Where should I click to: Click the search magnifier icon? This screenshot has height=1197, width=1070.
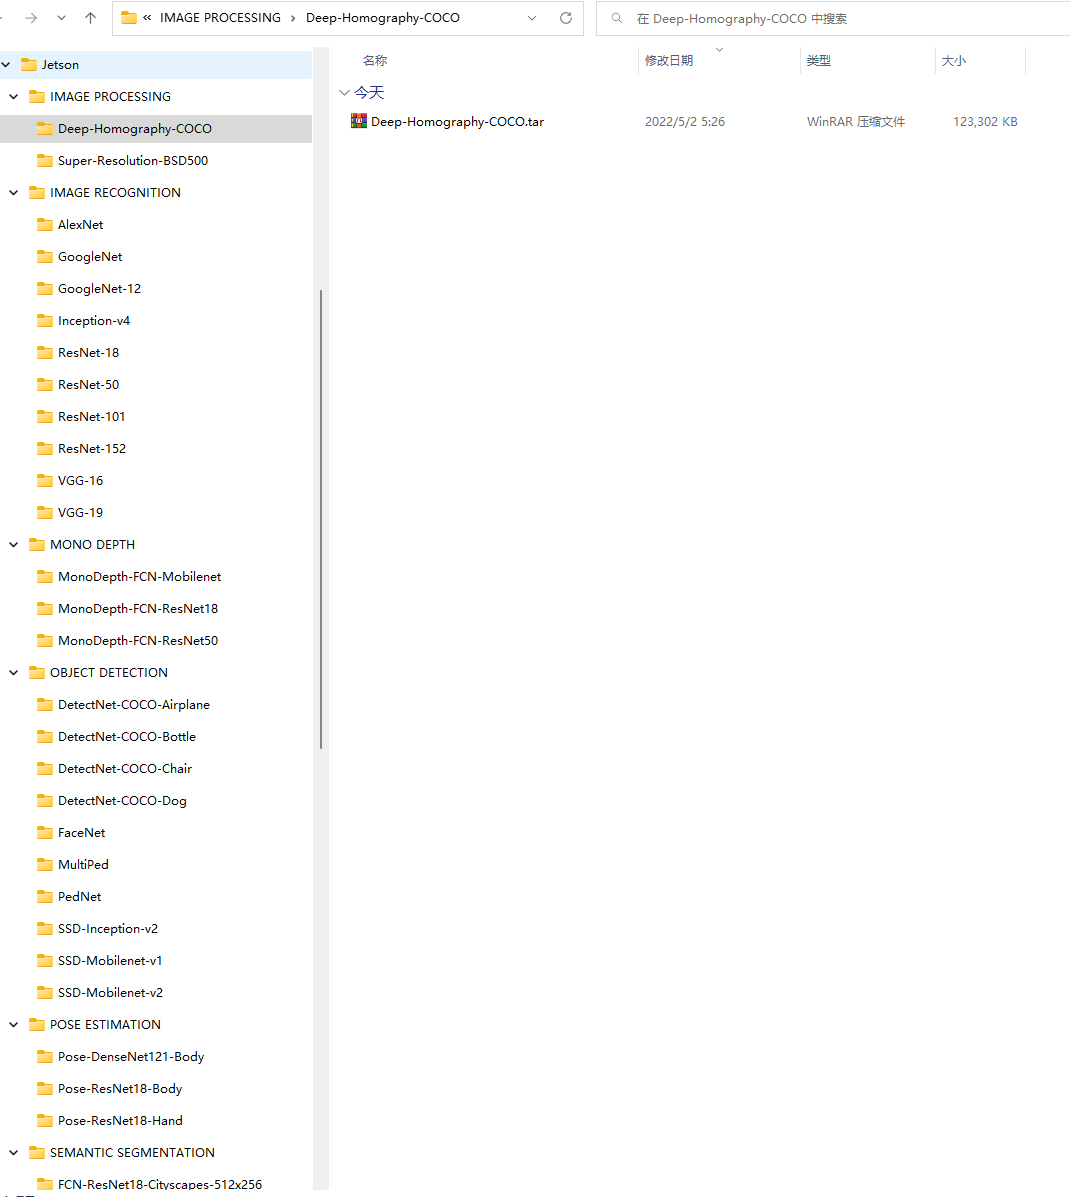click(617, 18)
